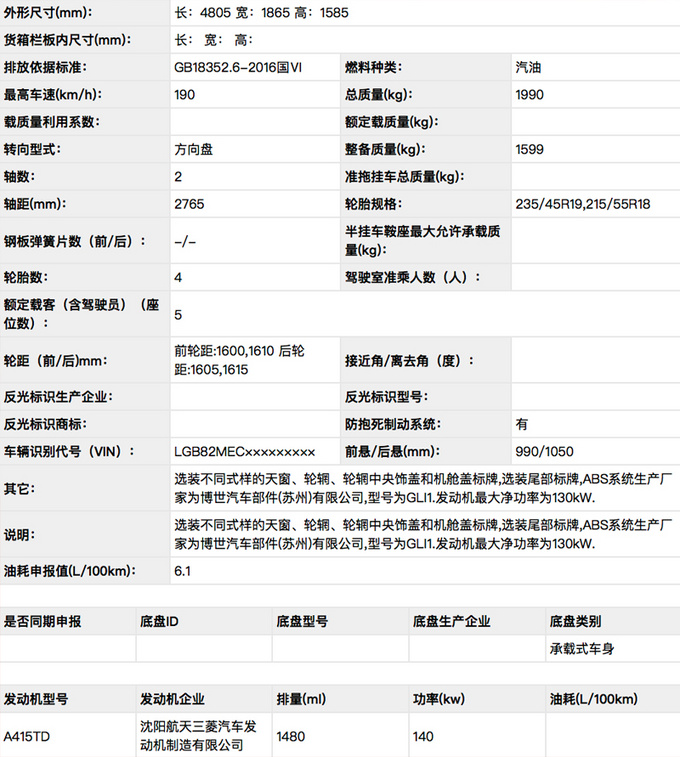Select the power value 140
680x757 pixels.
click(423, 737)
